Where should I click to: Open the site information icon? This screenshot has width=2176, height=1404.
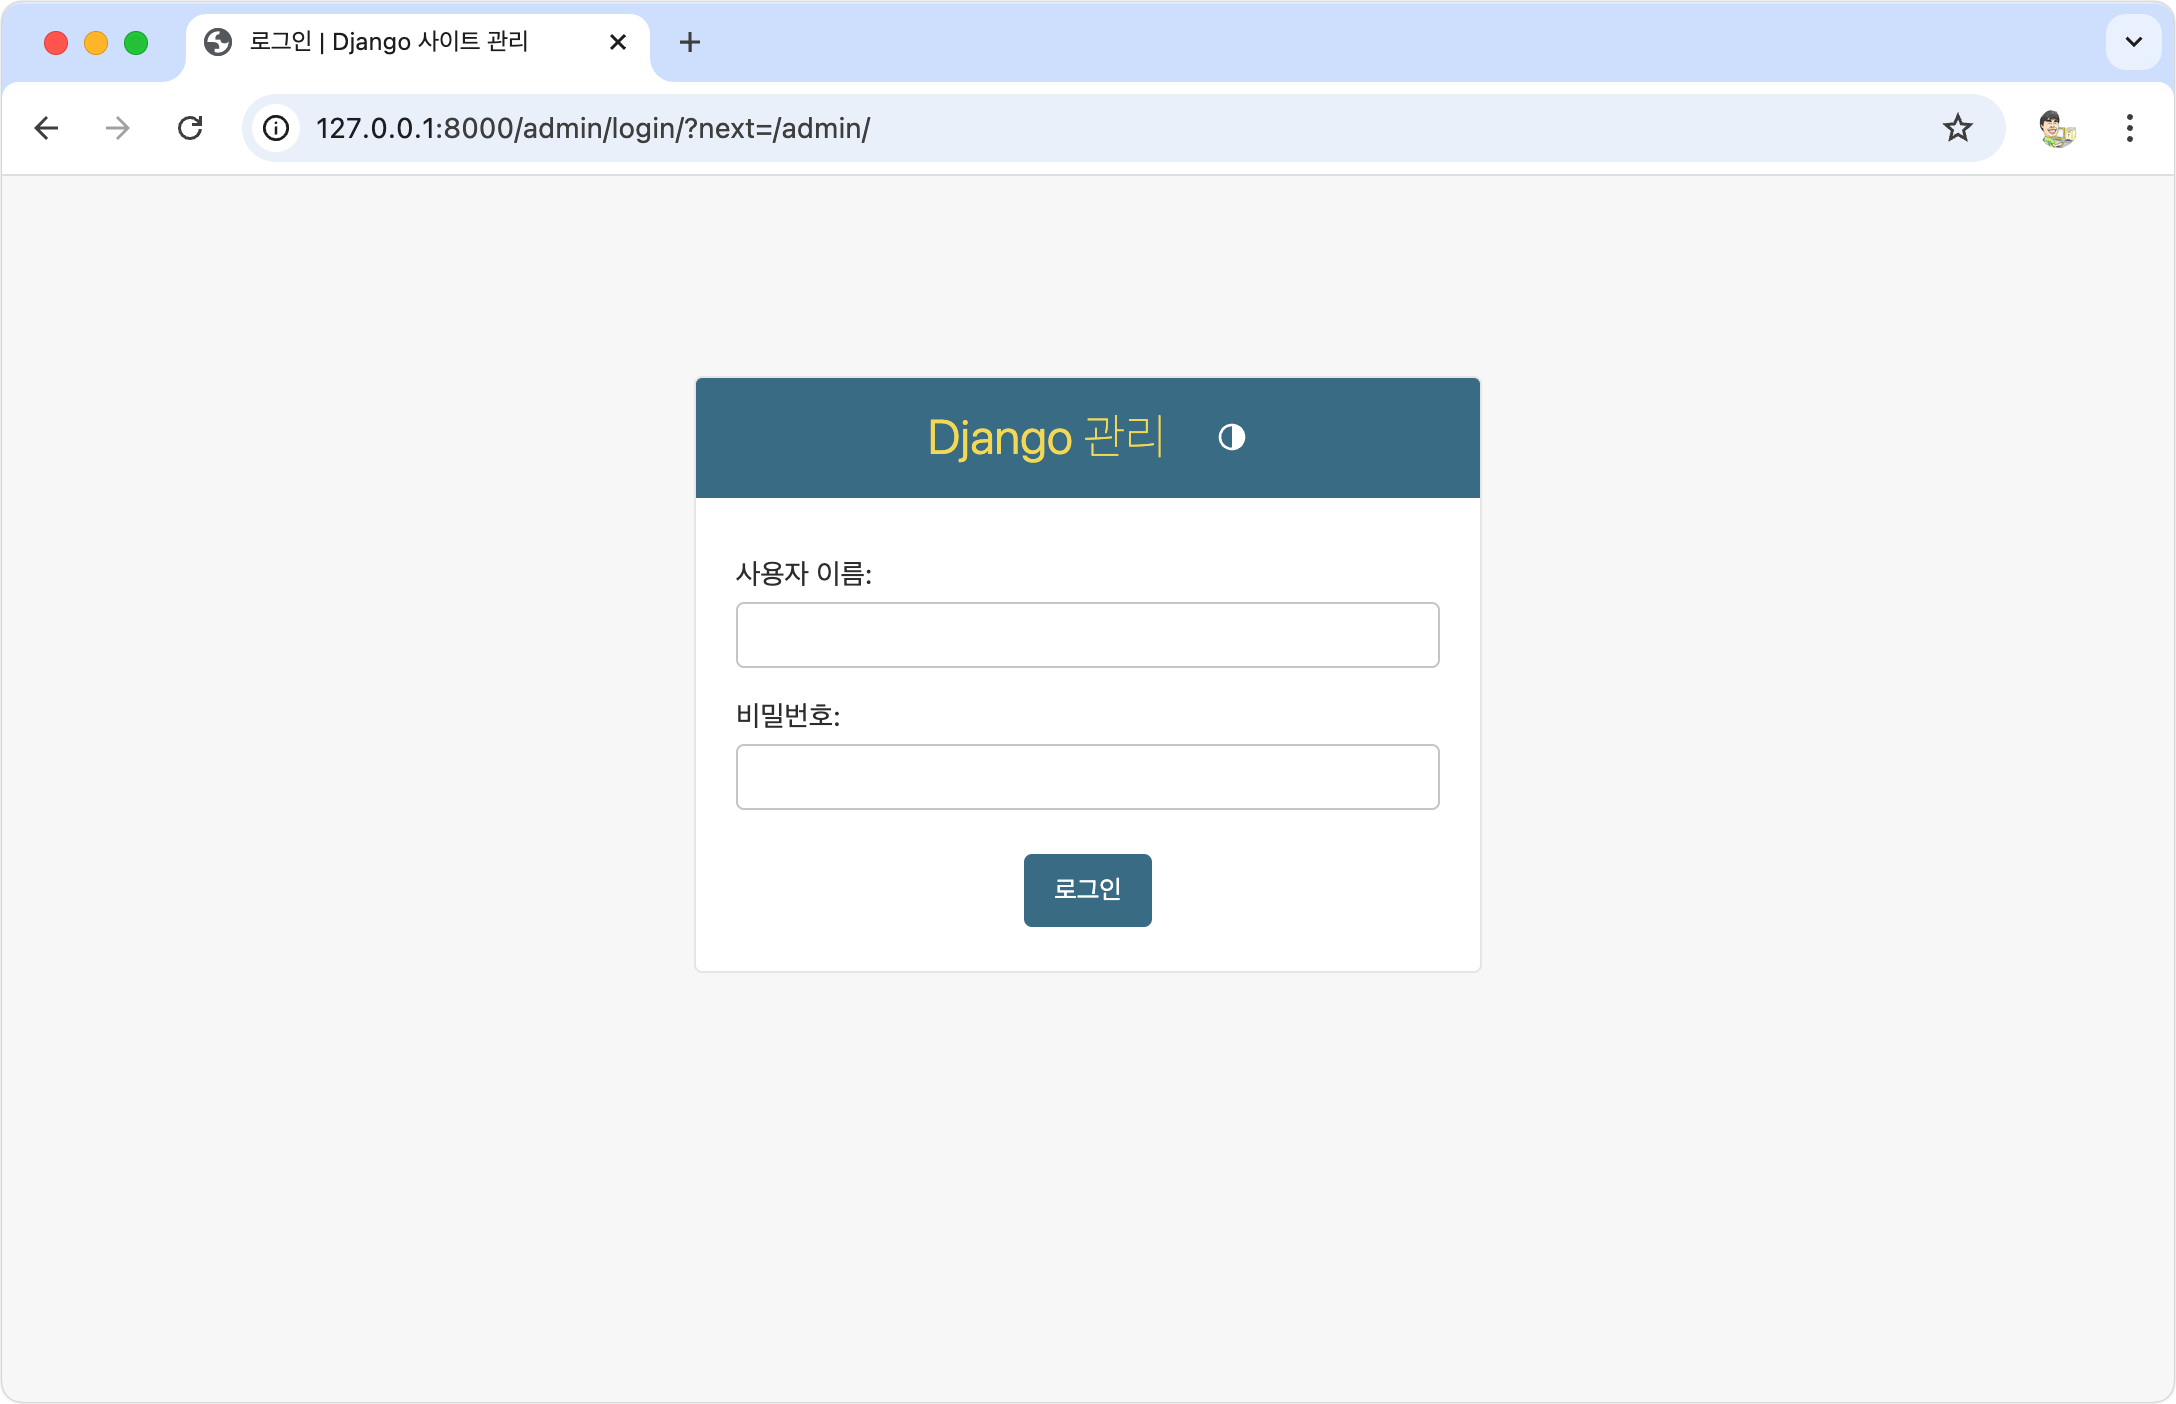[276, 128]
